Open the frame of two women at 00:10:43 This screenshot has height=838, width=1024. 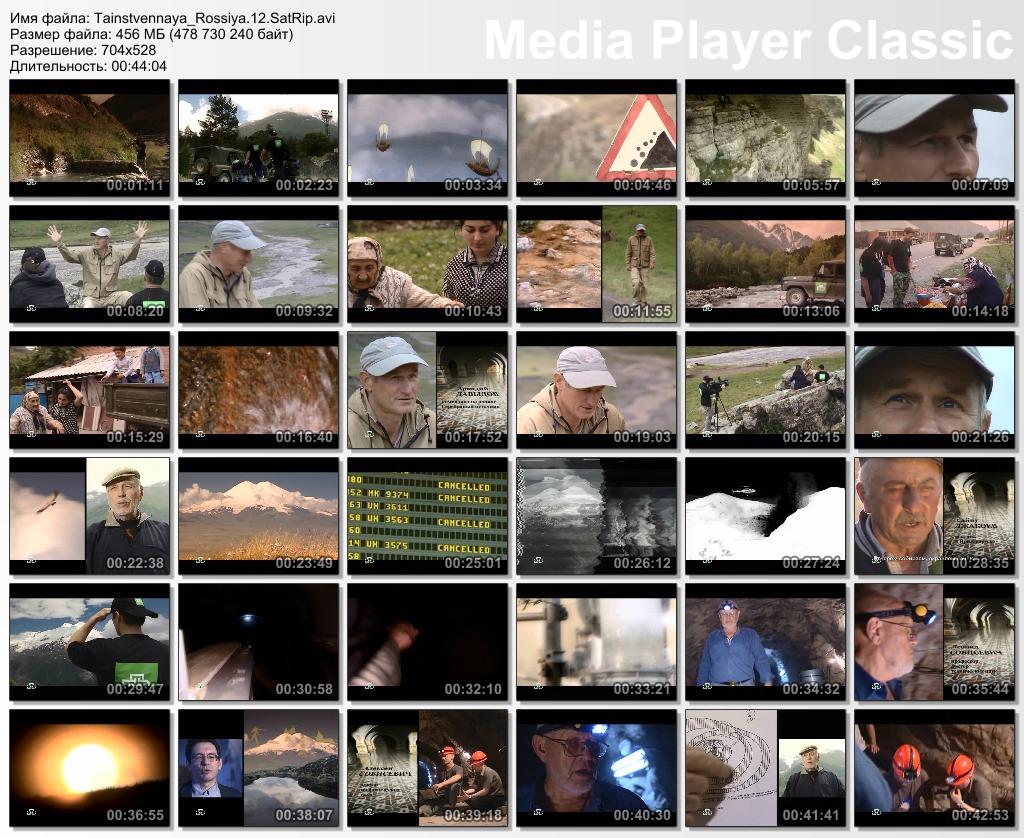[427, 264]
